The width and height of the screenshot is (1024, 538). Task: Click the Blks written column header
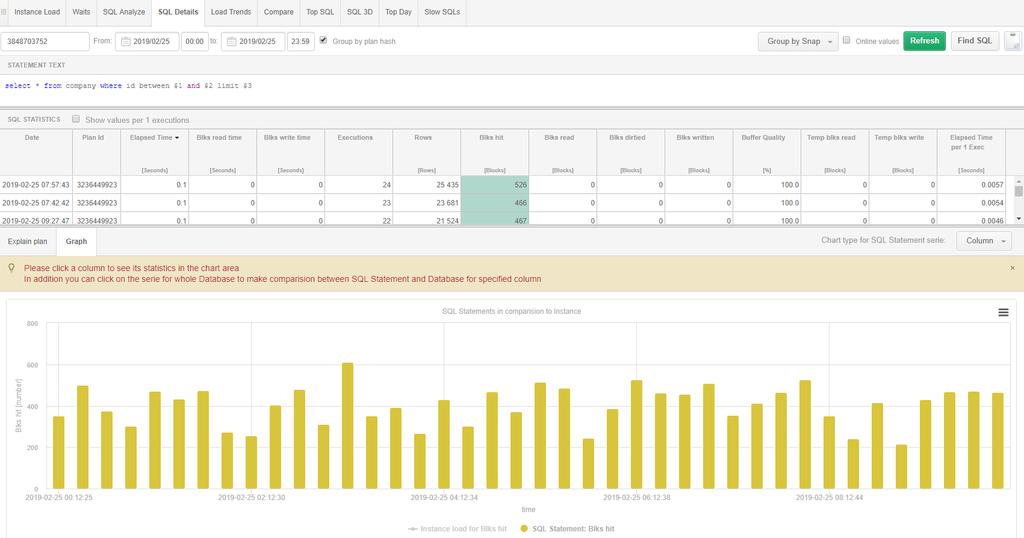coord(699,153)
